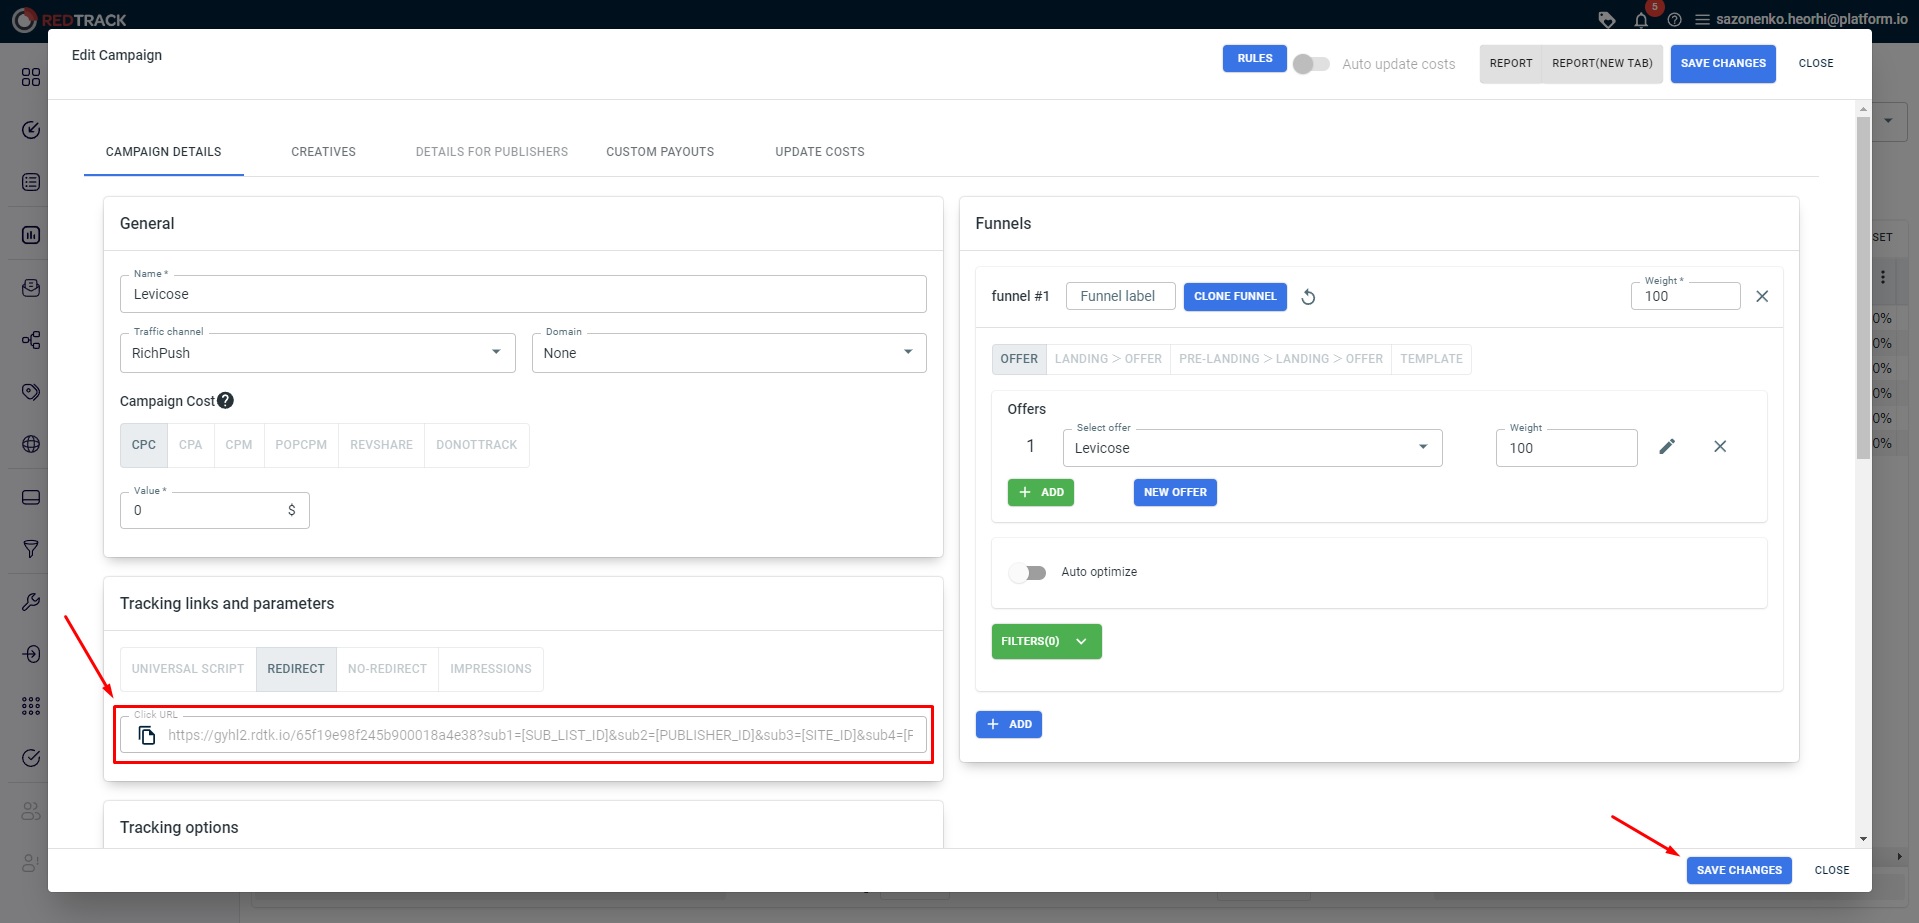Viewport: 1919px width, 923px height.
Task: Select the funnel filter icon in the sidebar
Action: tap(30, 549)
